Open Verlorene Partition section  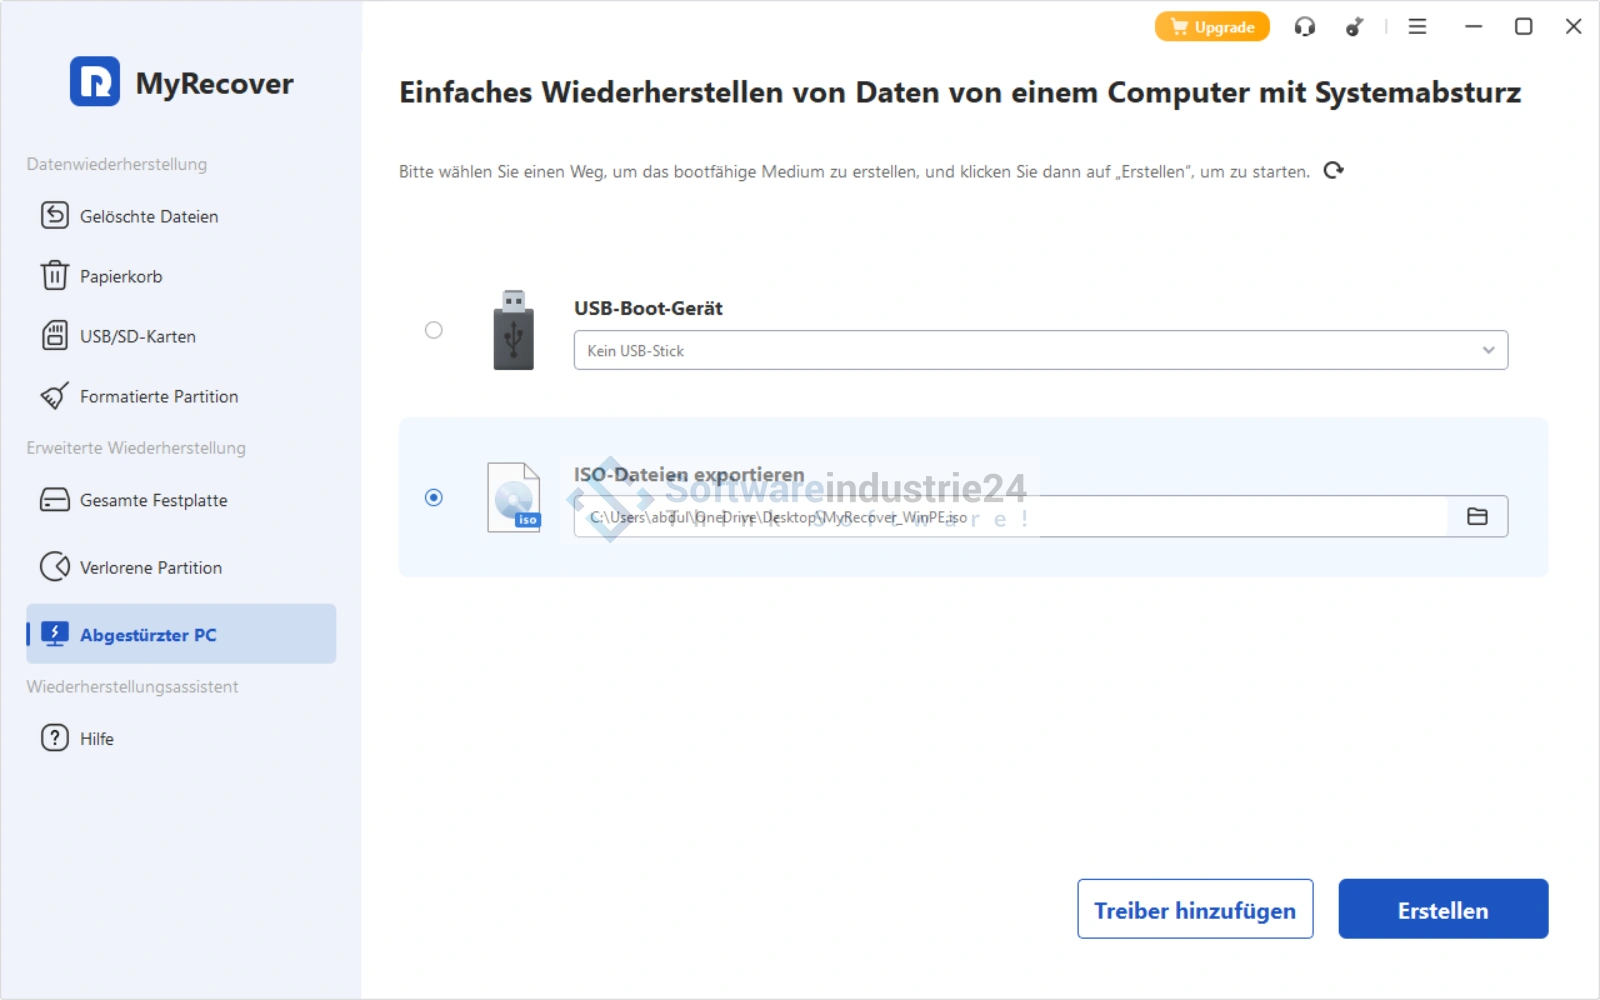click(150, 568)
